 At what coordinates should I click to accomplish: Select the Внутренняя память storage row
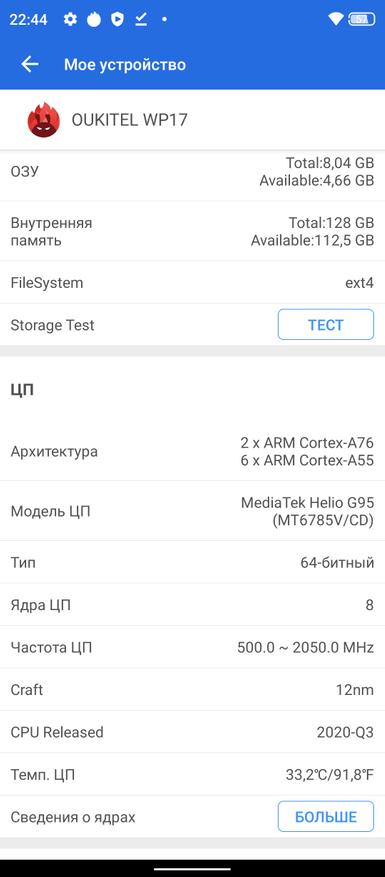tap(192, 232)
